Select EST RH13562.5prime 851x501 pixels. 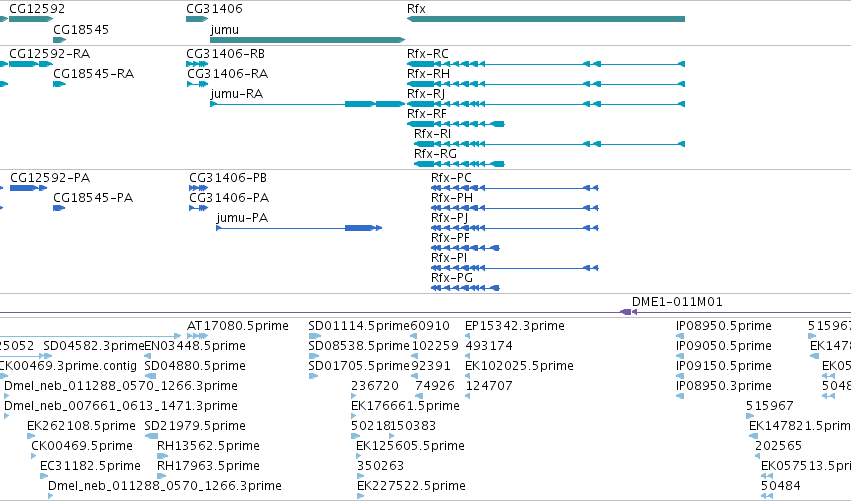pyautogui.click(x=208, y=447)
